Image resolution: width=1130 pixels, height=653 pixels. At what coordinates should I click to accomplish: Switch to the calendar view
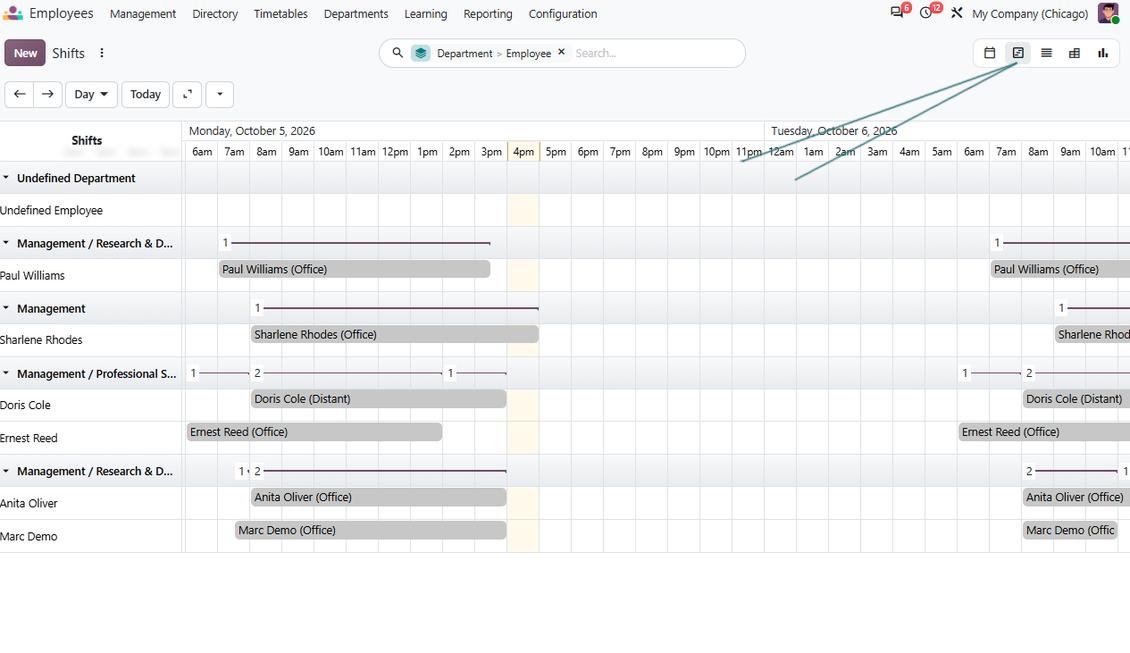[x=989, y=53]
